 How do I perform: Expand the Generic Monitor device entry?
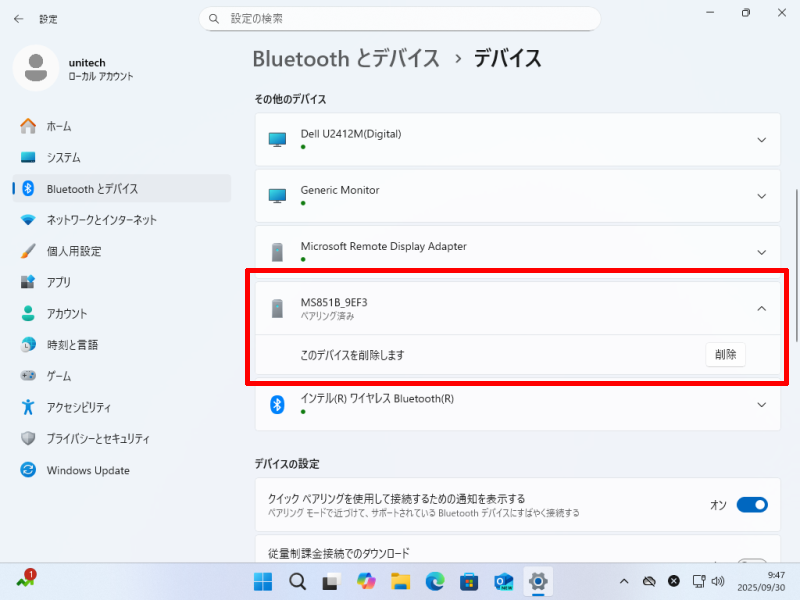pyautogui.click(x=761, y=196)
